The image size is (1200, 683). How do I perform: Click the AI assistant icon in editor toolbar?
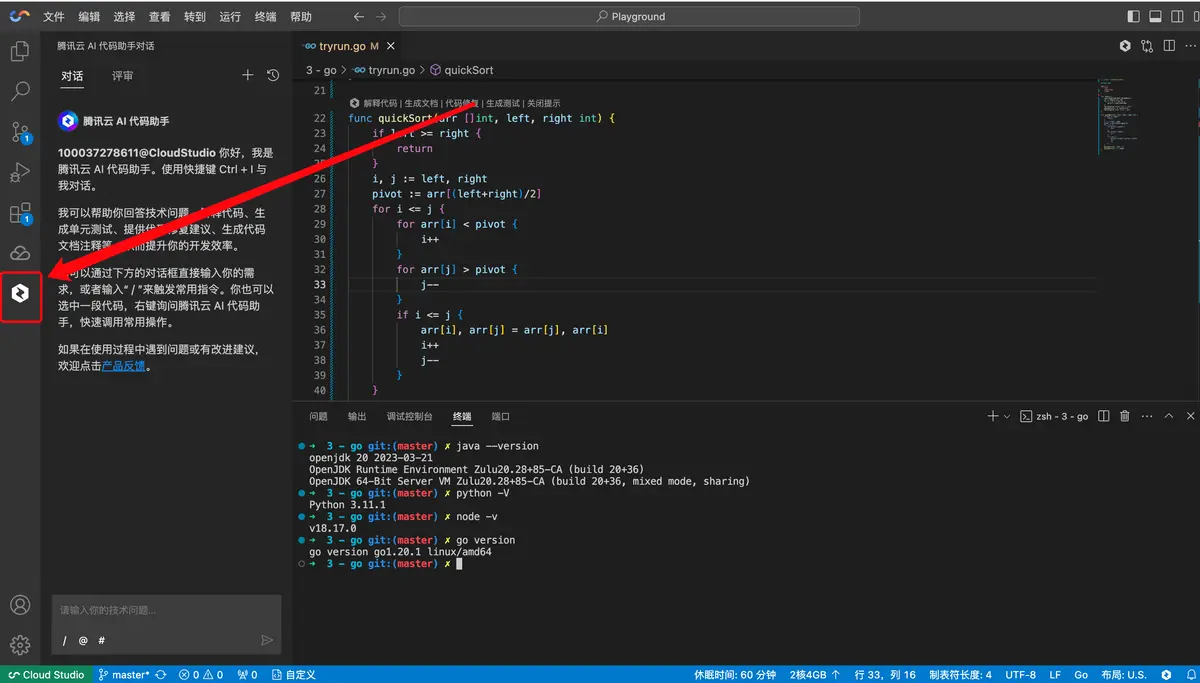coord(1125,46)
